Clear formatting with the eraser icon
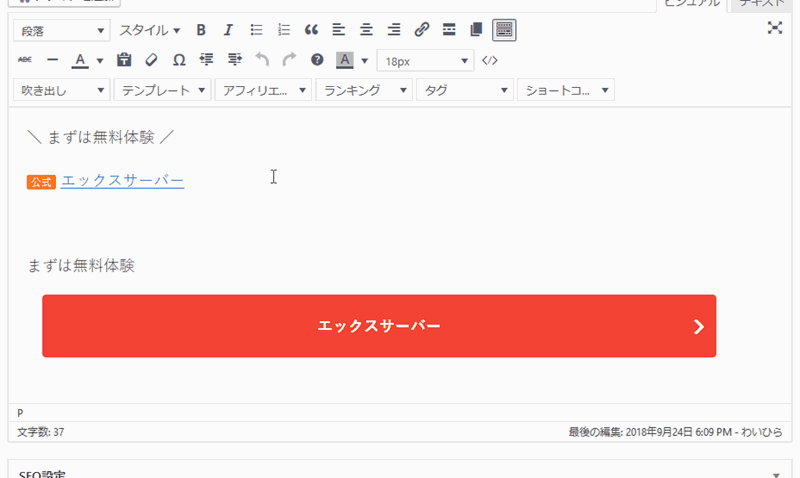This screenshot has height=478, width=800. click(x=151, y=60)
